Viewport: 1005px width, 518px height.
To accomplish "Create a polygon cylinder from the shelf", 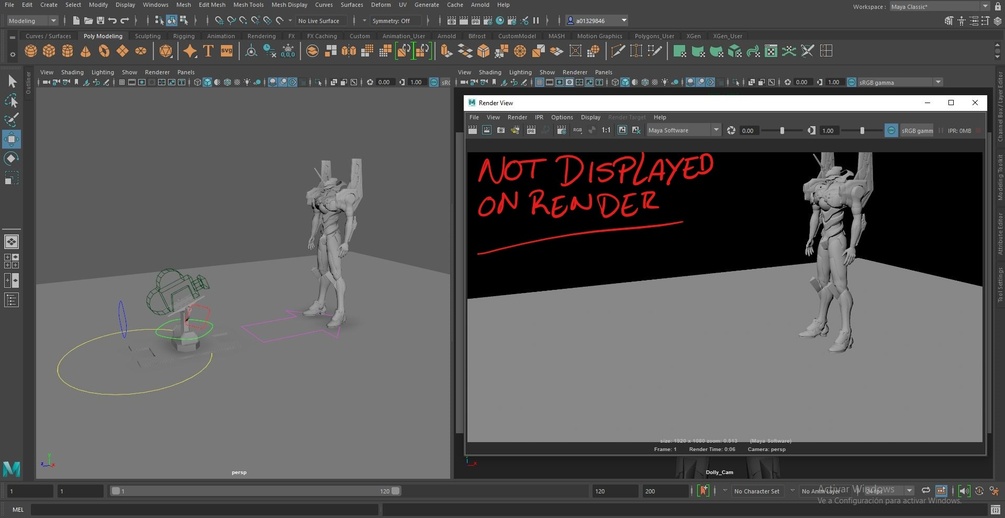I will click(67, 51).
